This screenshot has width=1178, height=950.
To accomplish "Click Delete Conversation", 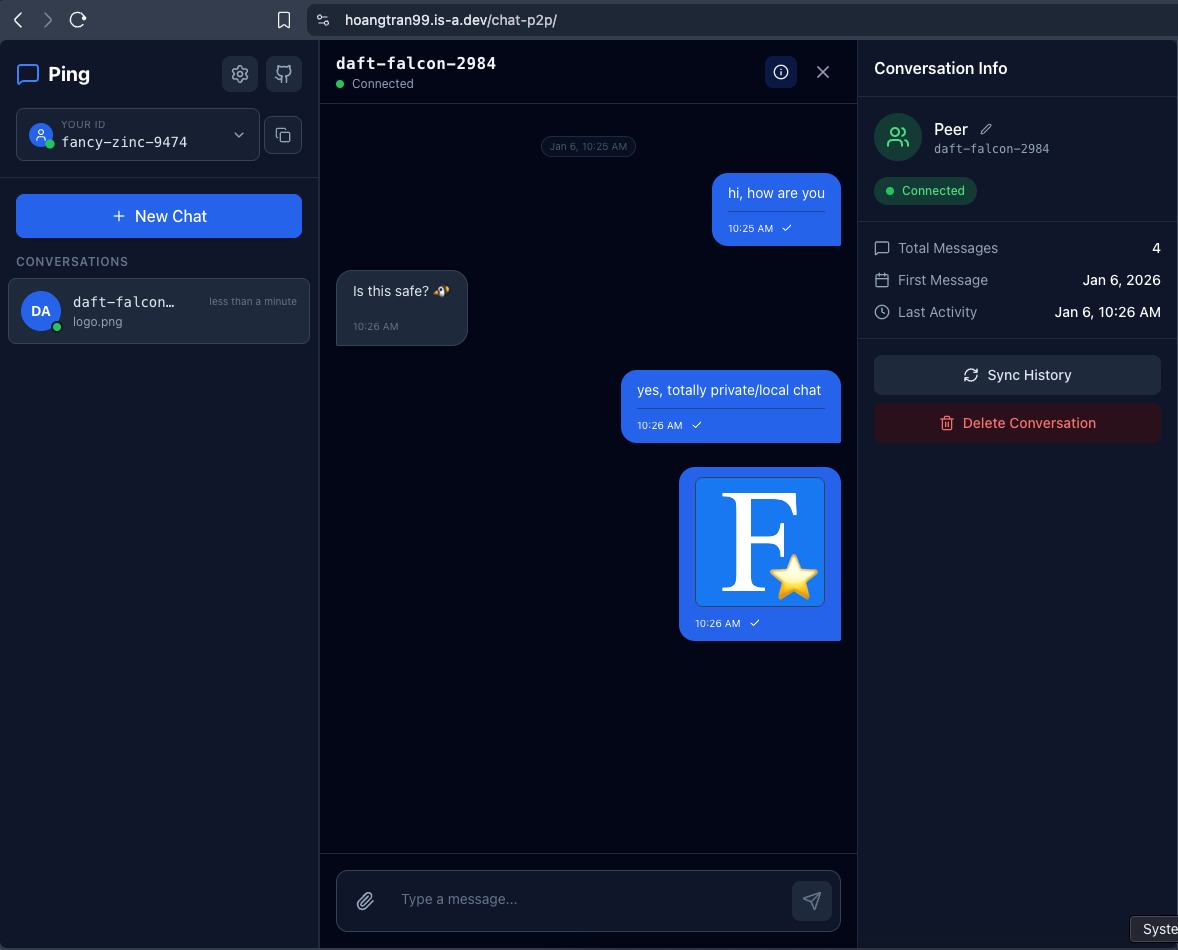I will point(1016,423).
